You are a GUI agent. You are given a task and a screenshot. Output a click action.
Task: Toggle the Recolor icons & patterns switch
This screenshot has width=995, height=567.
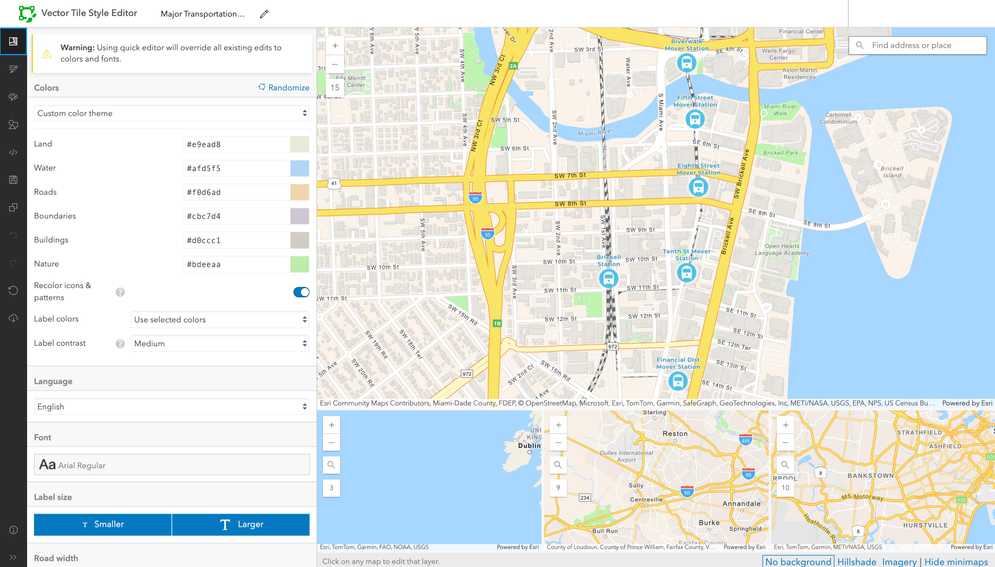coord(300,292)
